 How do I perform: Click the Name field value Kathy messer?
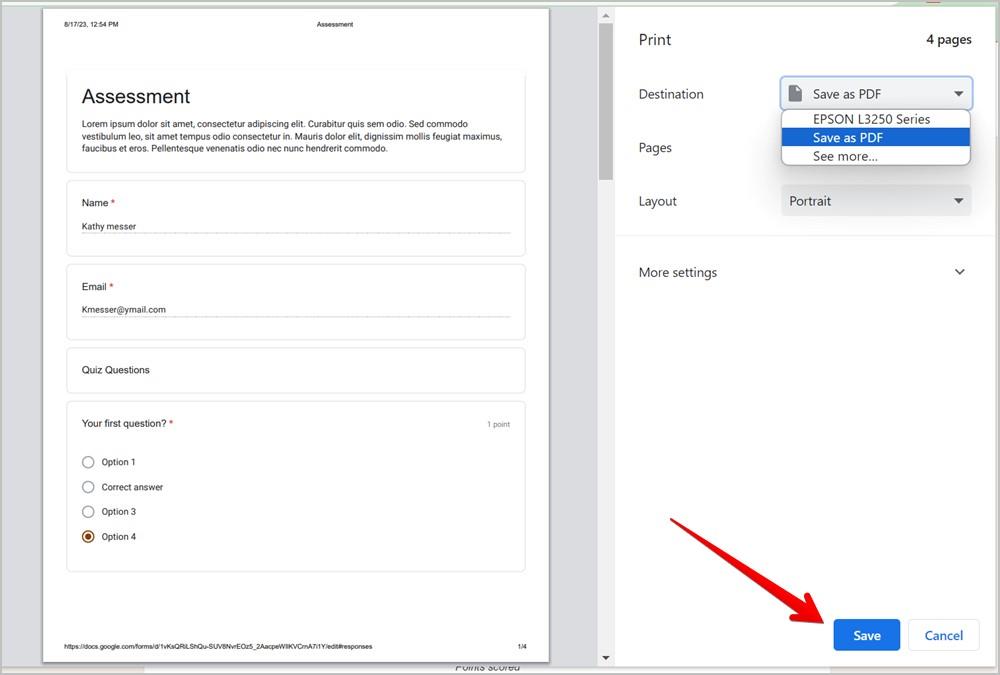tap(108, 226)
